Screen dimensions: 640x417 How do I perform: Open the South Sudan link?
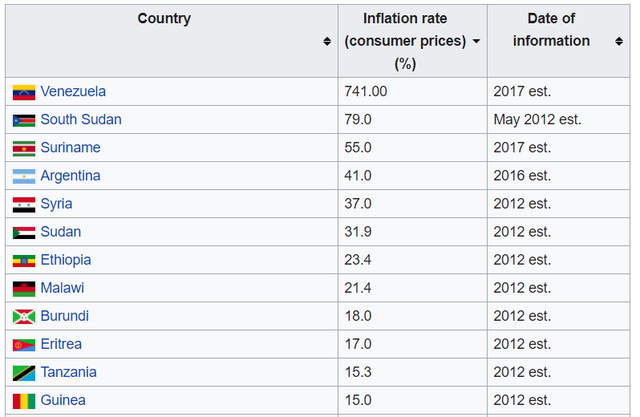click(x=81, y=120)
